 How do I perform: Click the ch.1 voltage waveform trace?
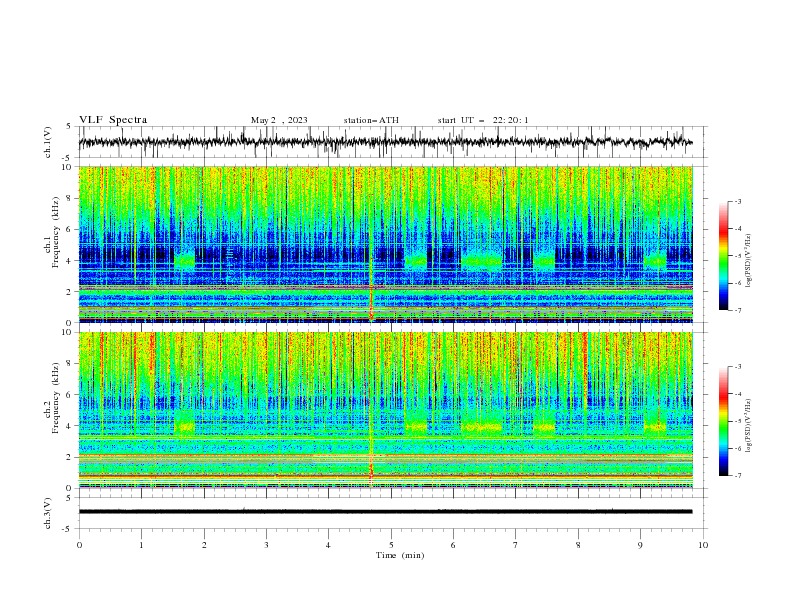tap(385, 142)
